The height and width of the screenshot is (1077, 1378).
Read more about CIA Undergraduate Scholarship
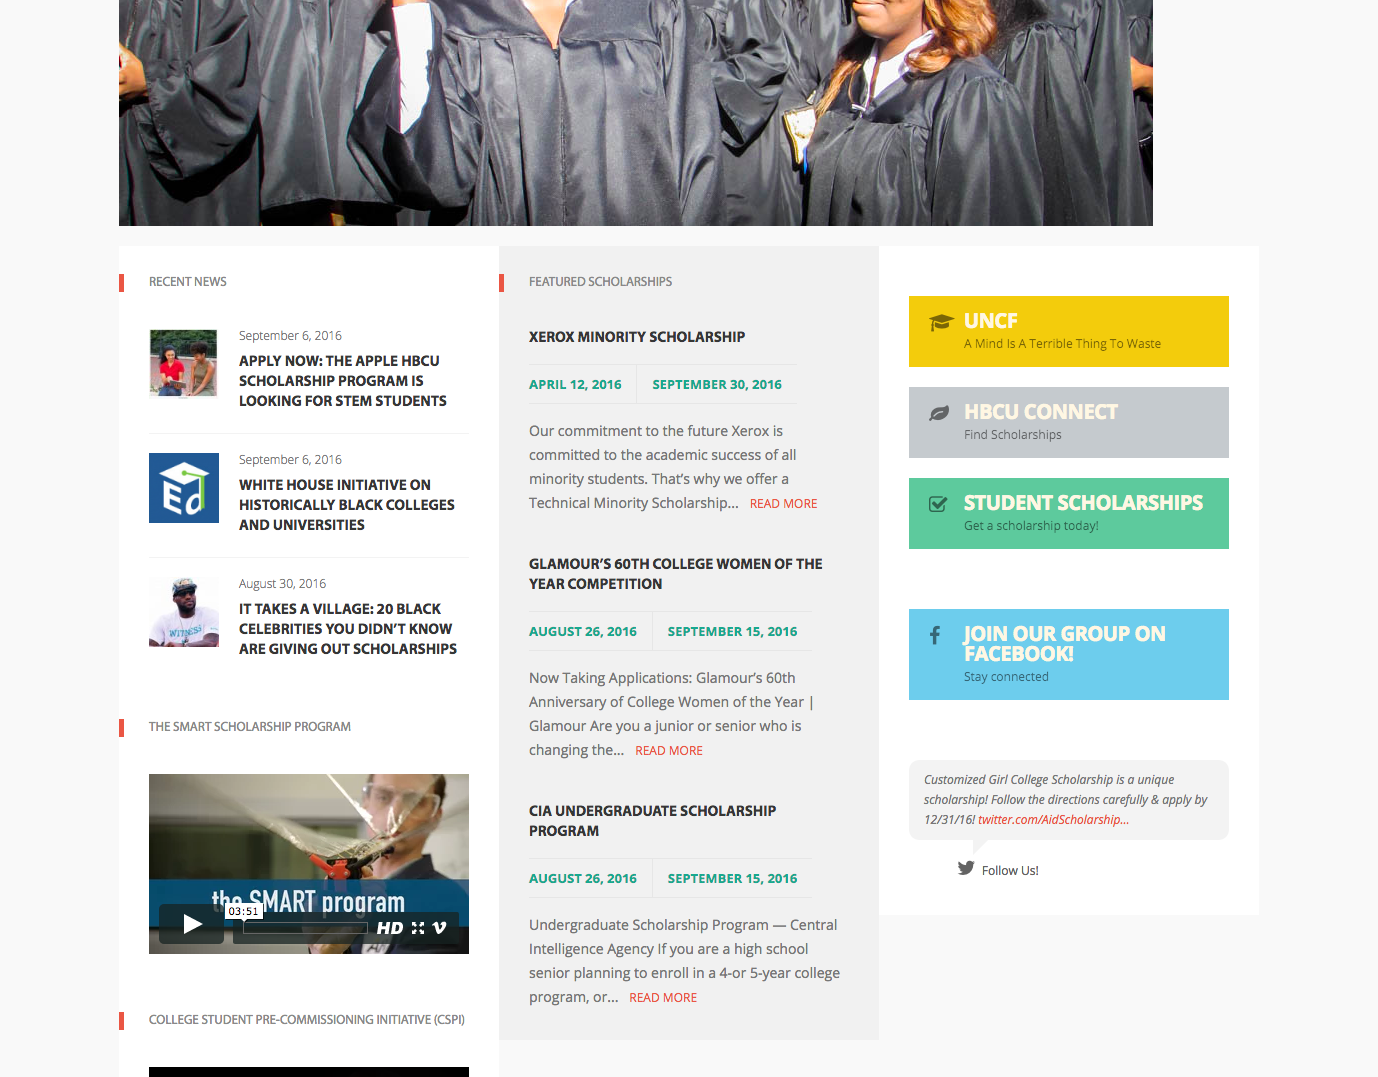pos(663,998)
